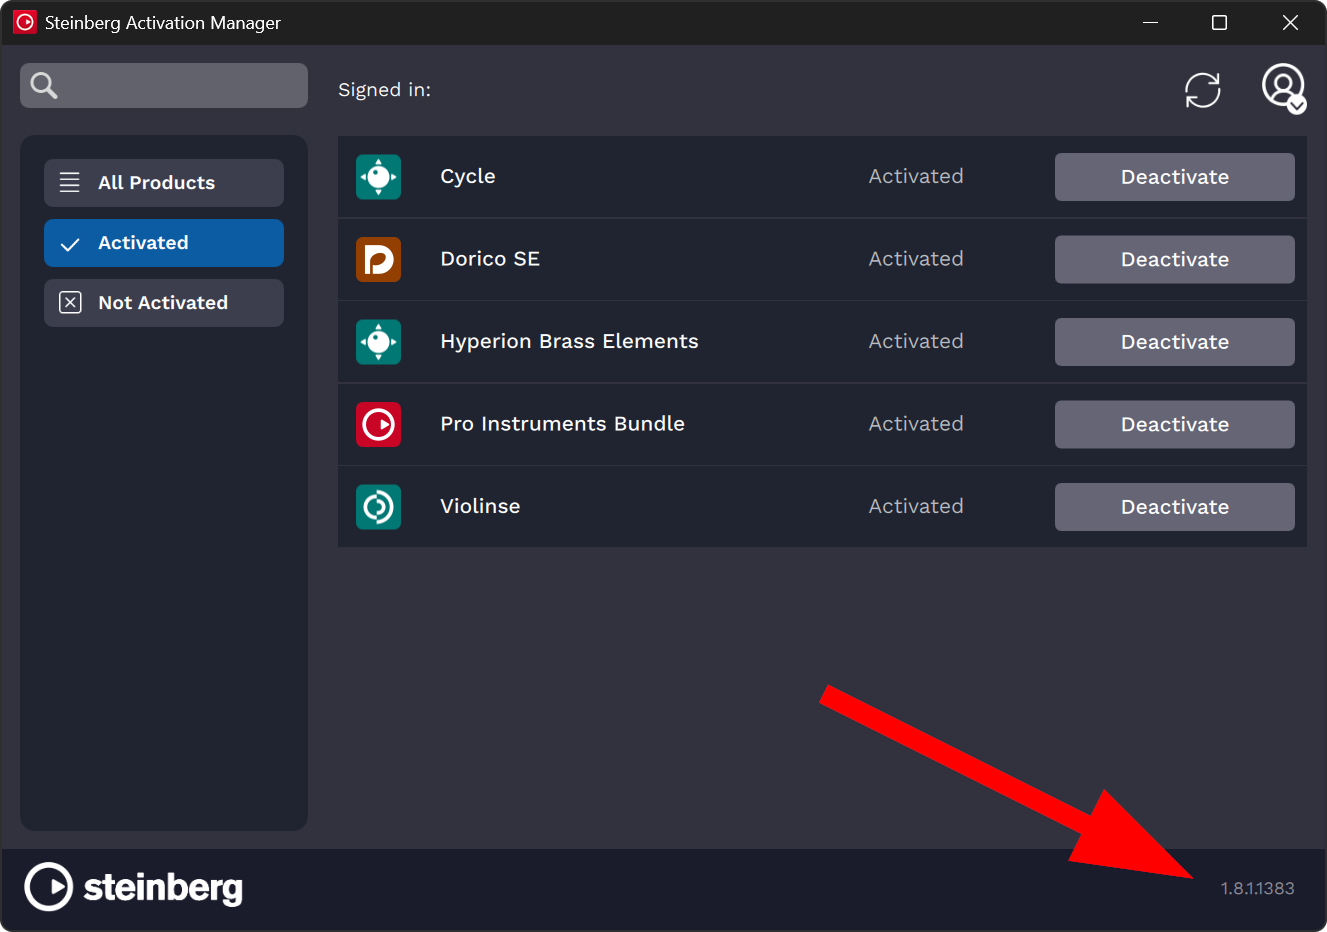Select the Activated filter
1327x932 pixels.
pyautogui.click(x=164, y=243)
